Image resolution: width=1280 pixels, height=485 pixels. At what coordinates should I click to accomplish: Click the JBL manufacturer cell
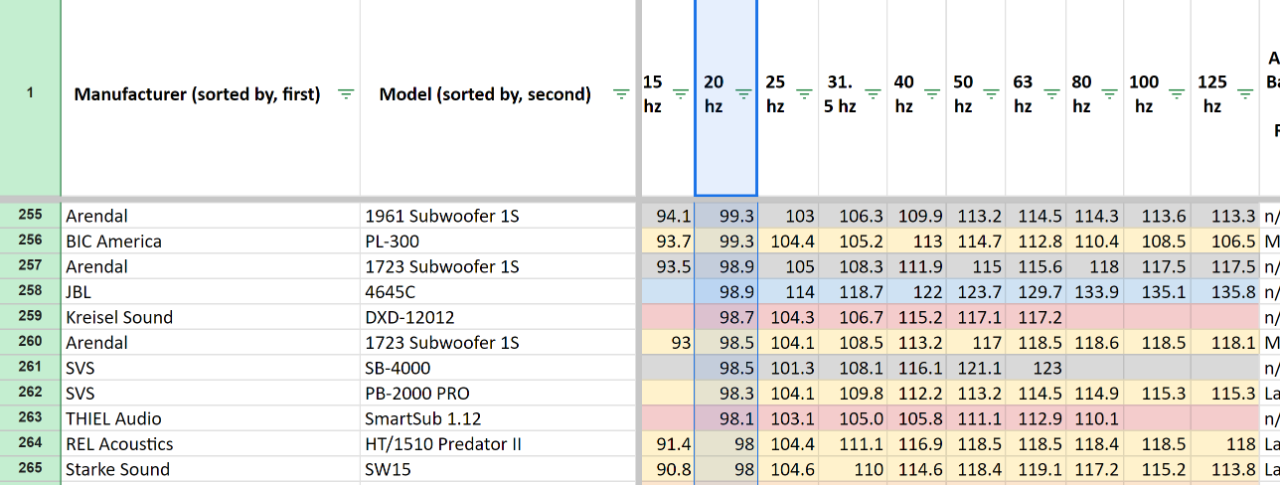pos(211,292)
